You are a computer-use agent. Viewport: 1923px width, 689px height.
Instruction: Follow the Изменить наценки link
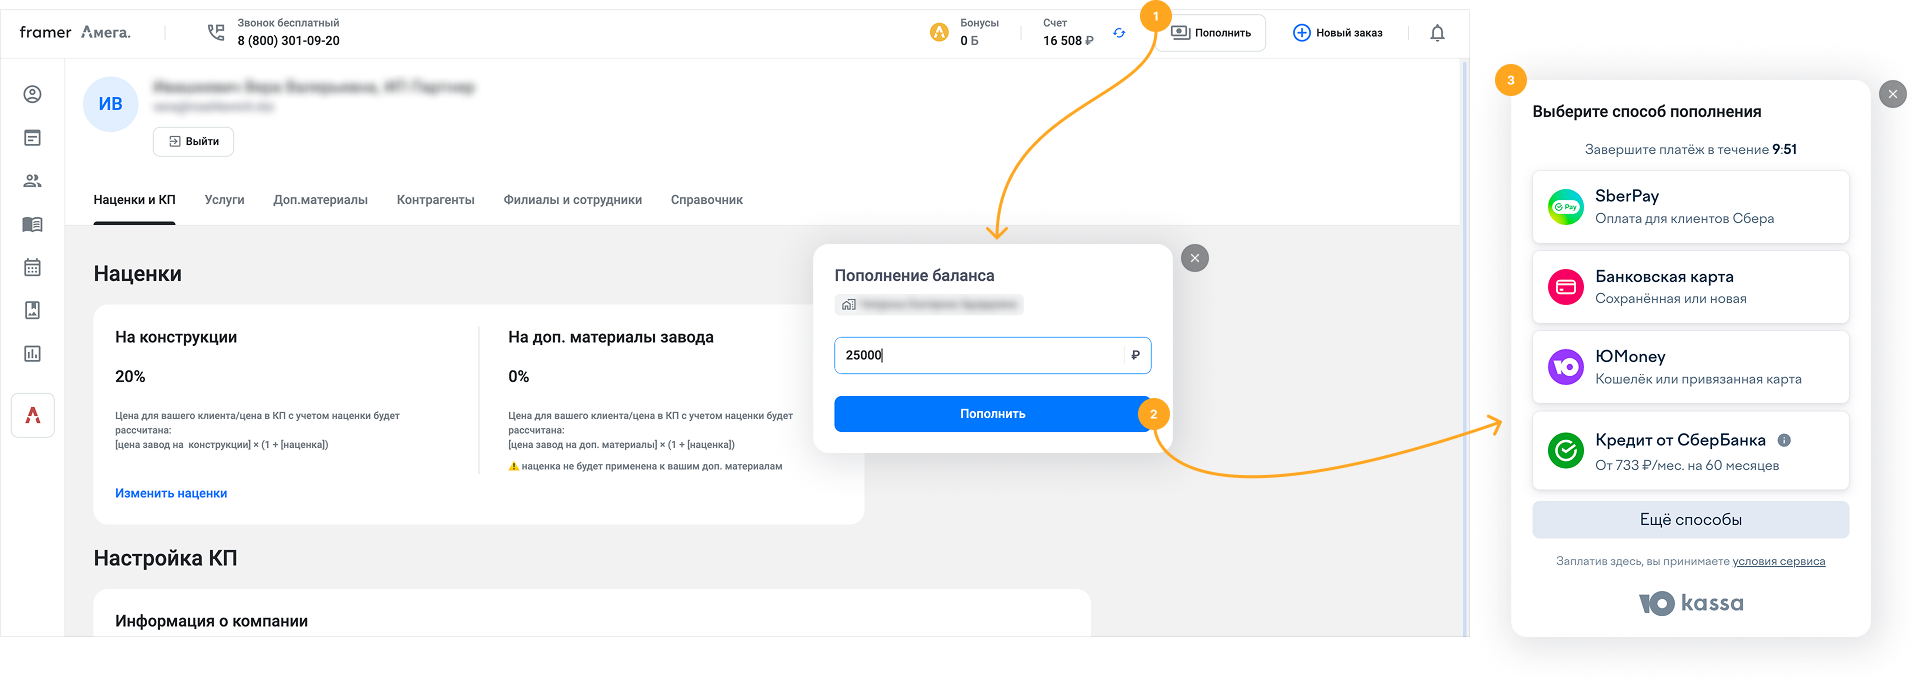[x=171, y=493]
